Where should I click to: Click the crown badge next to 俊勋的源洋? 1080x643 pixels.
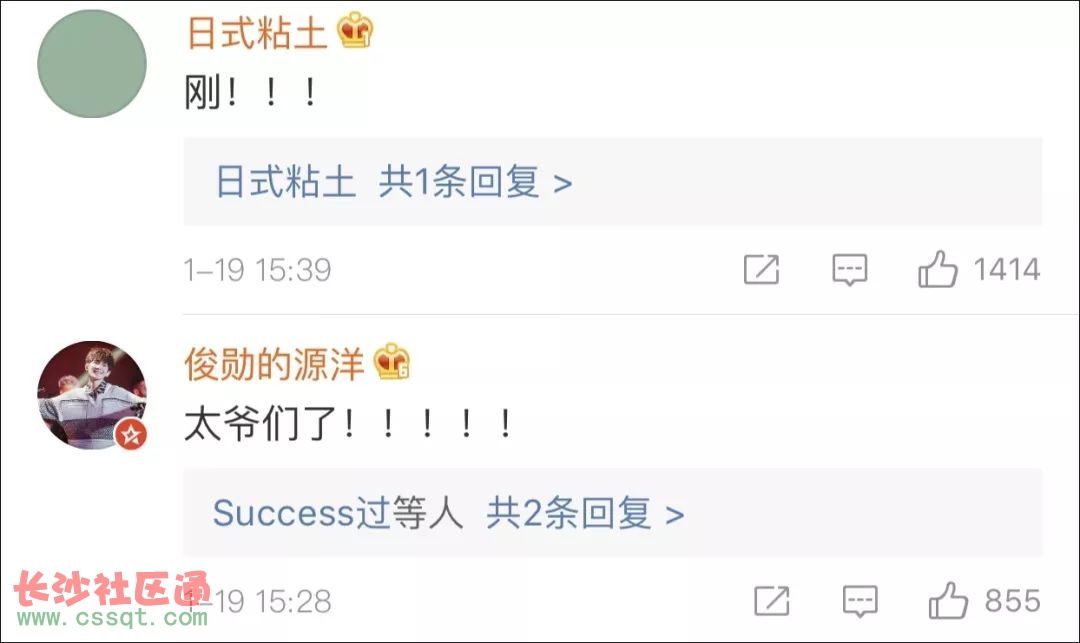coord(391,362)
